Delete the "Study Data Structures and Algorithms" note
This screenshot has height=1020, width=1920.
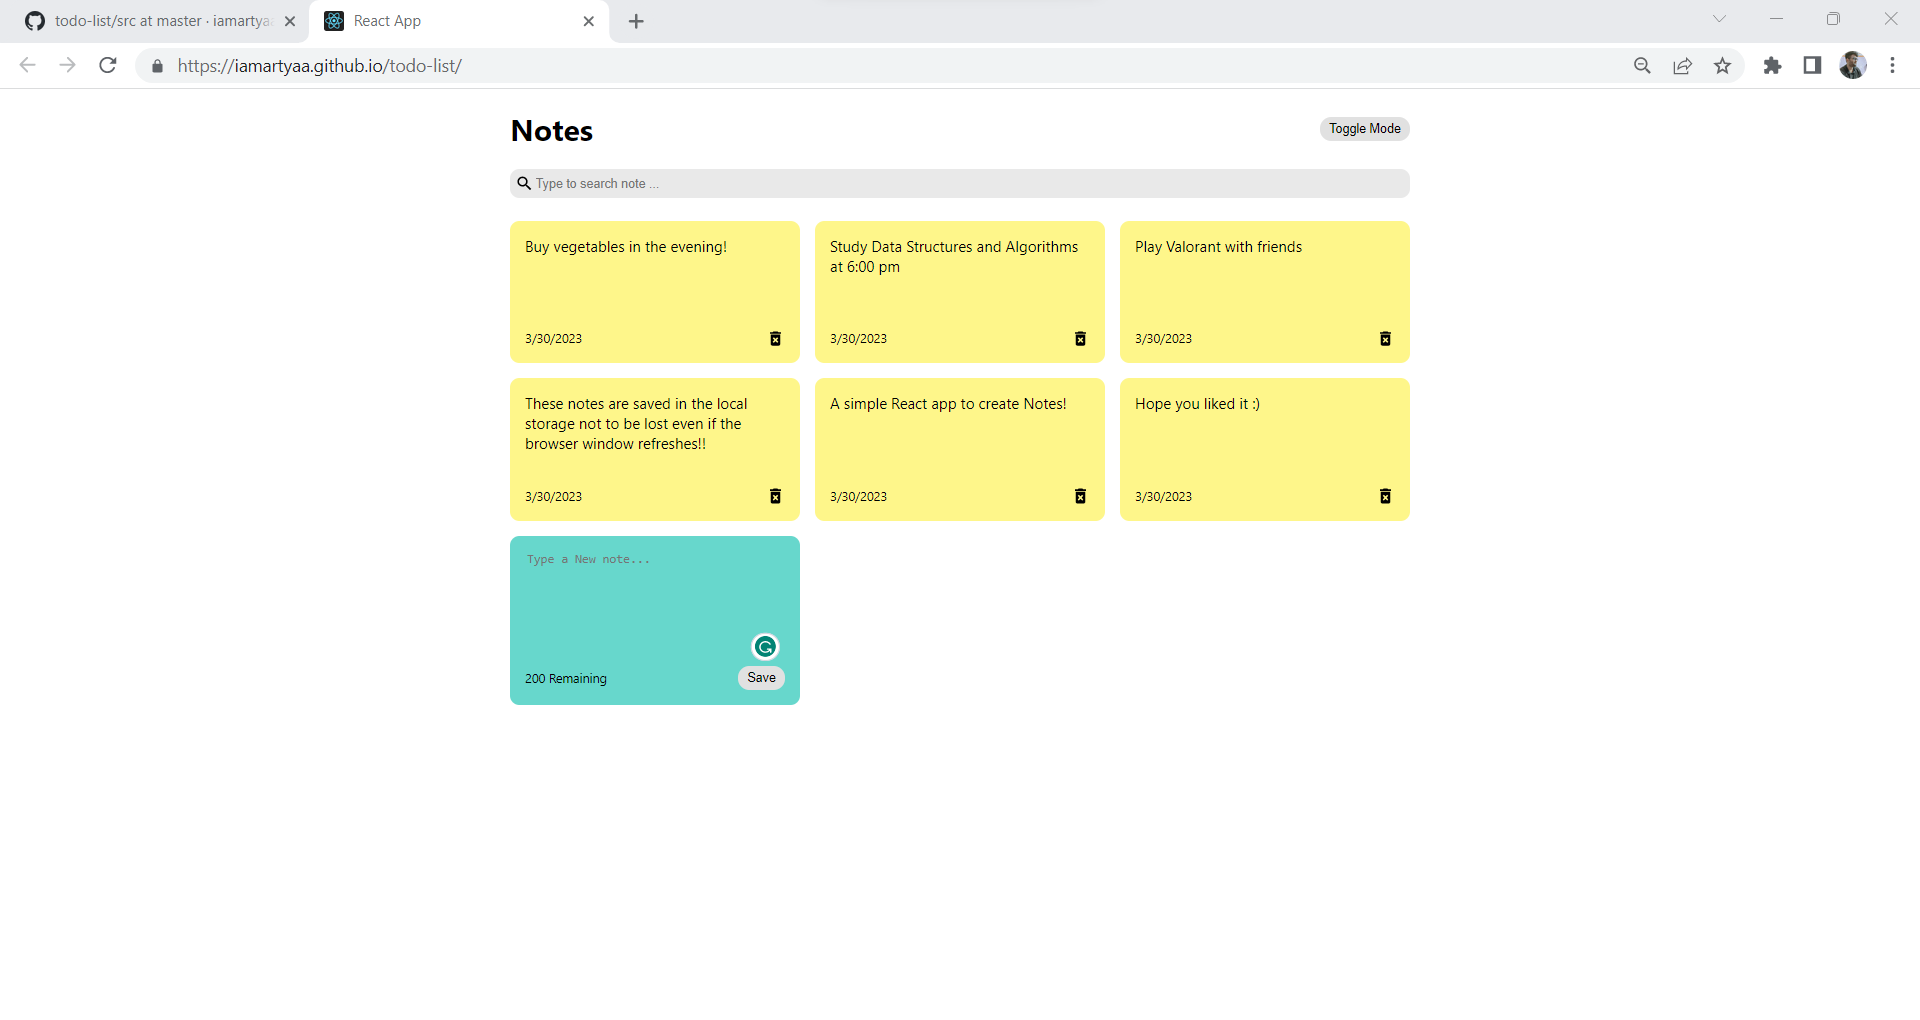[x=1080, y=339]
